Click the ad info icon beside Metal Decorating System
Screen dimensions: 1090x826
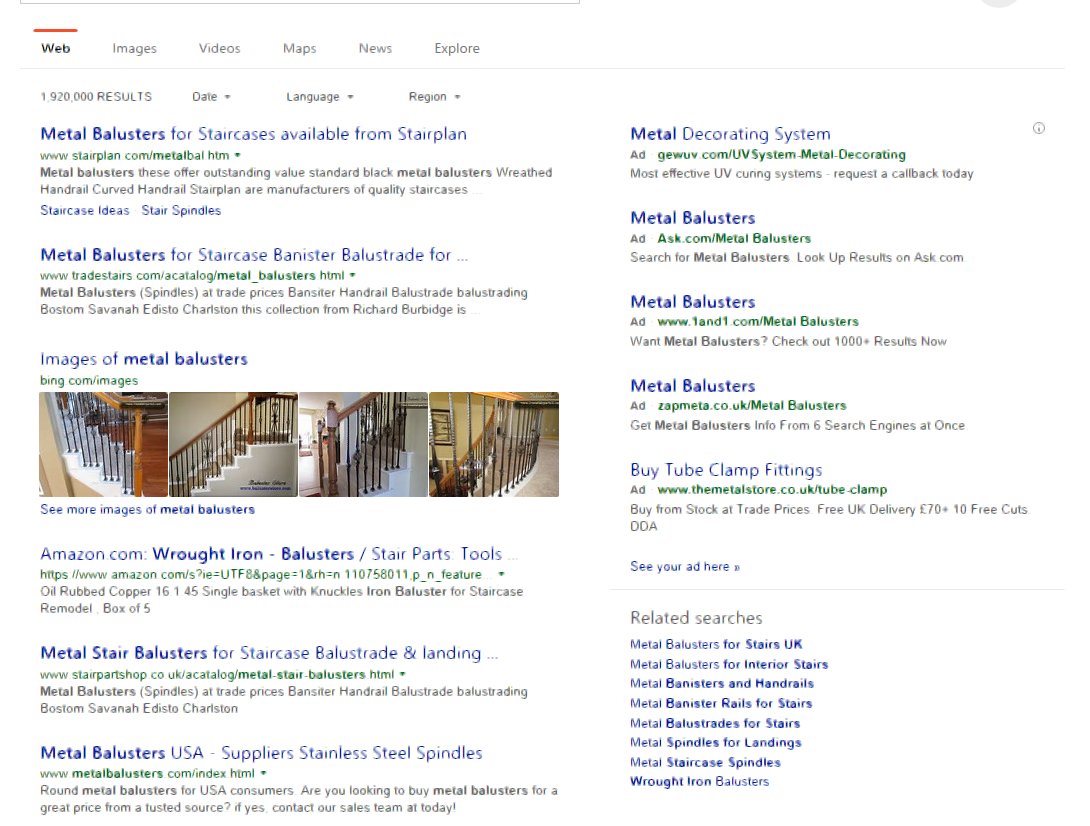click(1038, 128)
